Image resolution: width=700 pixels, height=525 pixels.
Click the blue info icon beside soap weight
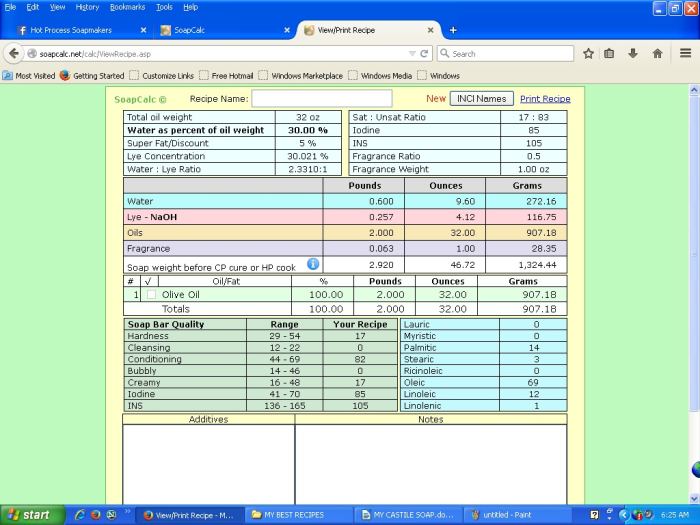click(313, 264)
